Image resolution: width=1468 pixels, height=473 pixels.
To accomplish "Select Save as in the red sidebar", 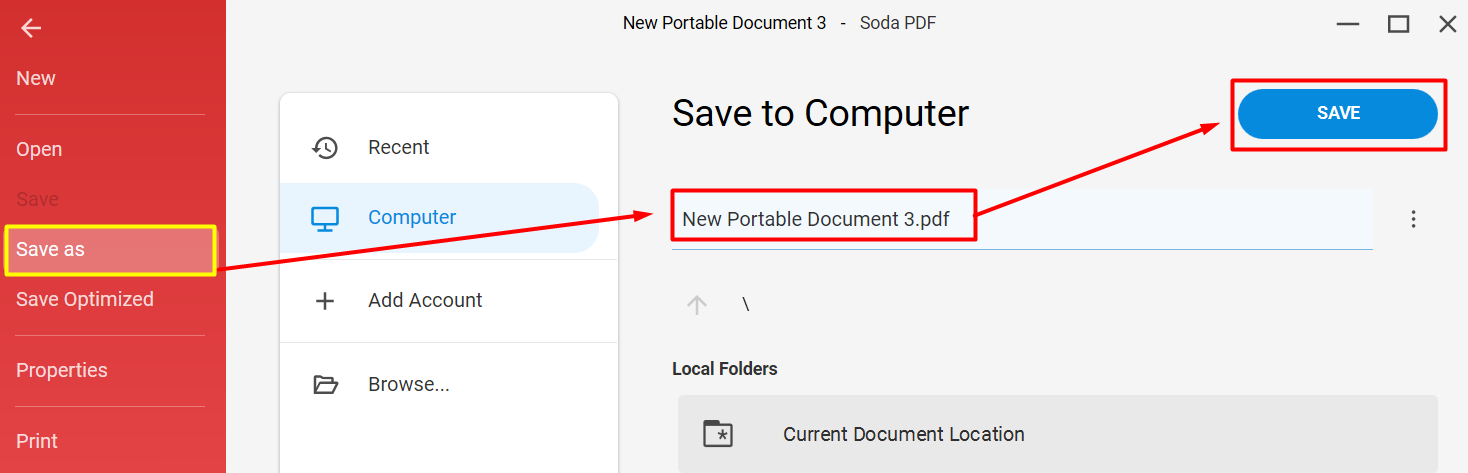I will tap(110, 250).
